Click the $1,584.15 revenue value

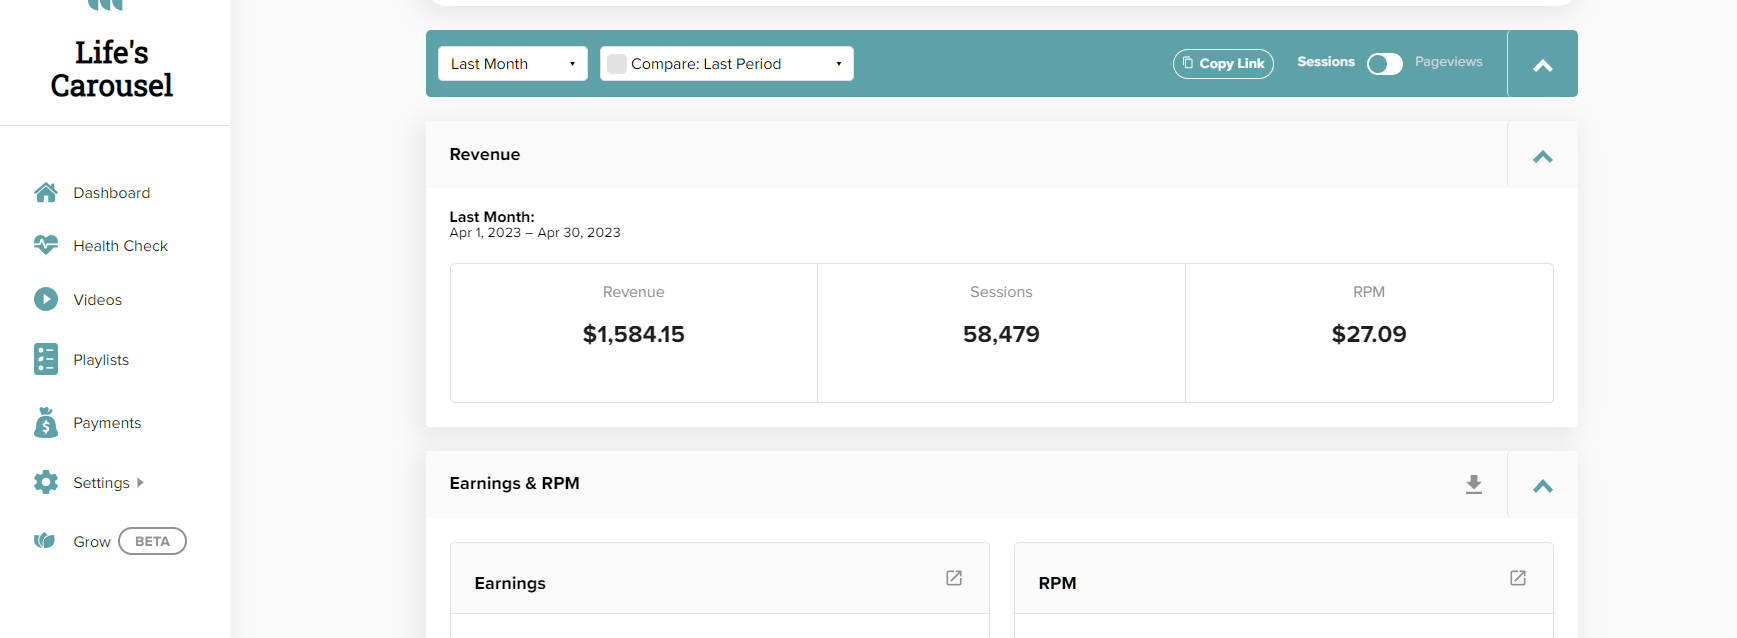pos(634,334)
